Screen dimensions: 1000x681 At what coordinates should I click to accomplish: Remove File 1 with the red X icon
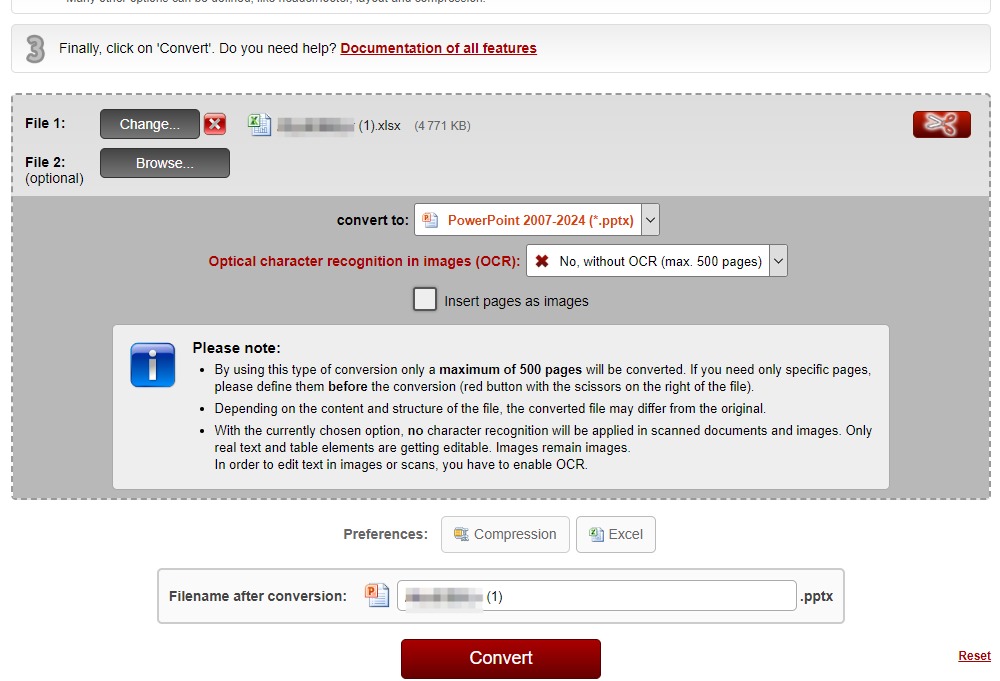coord(215,124)
